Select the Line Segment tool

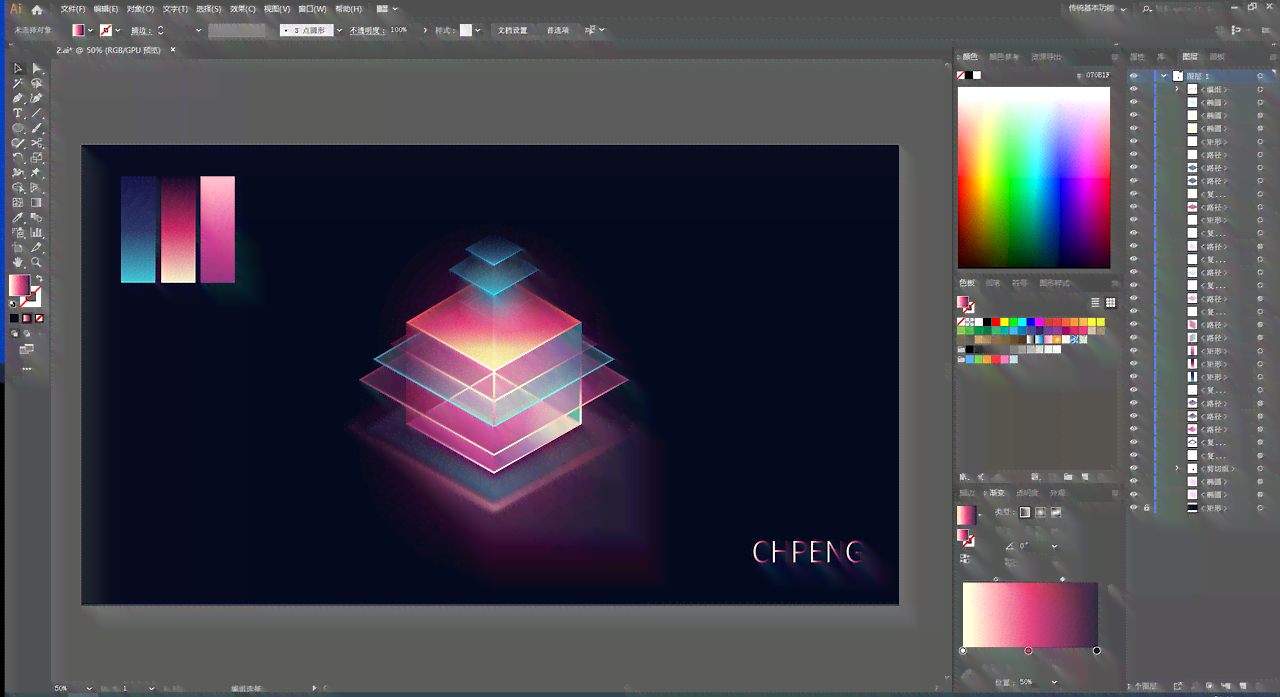[37, 114]
